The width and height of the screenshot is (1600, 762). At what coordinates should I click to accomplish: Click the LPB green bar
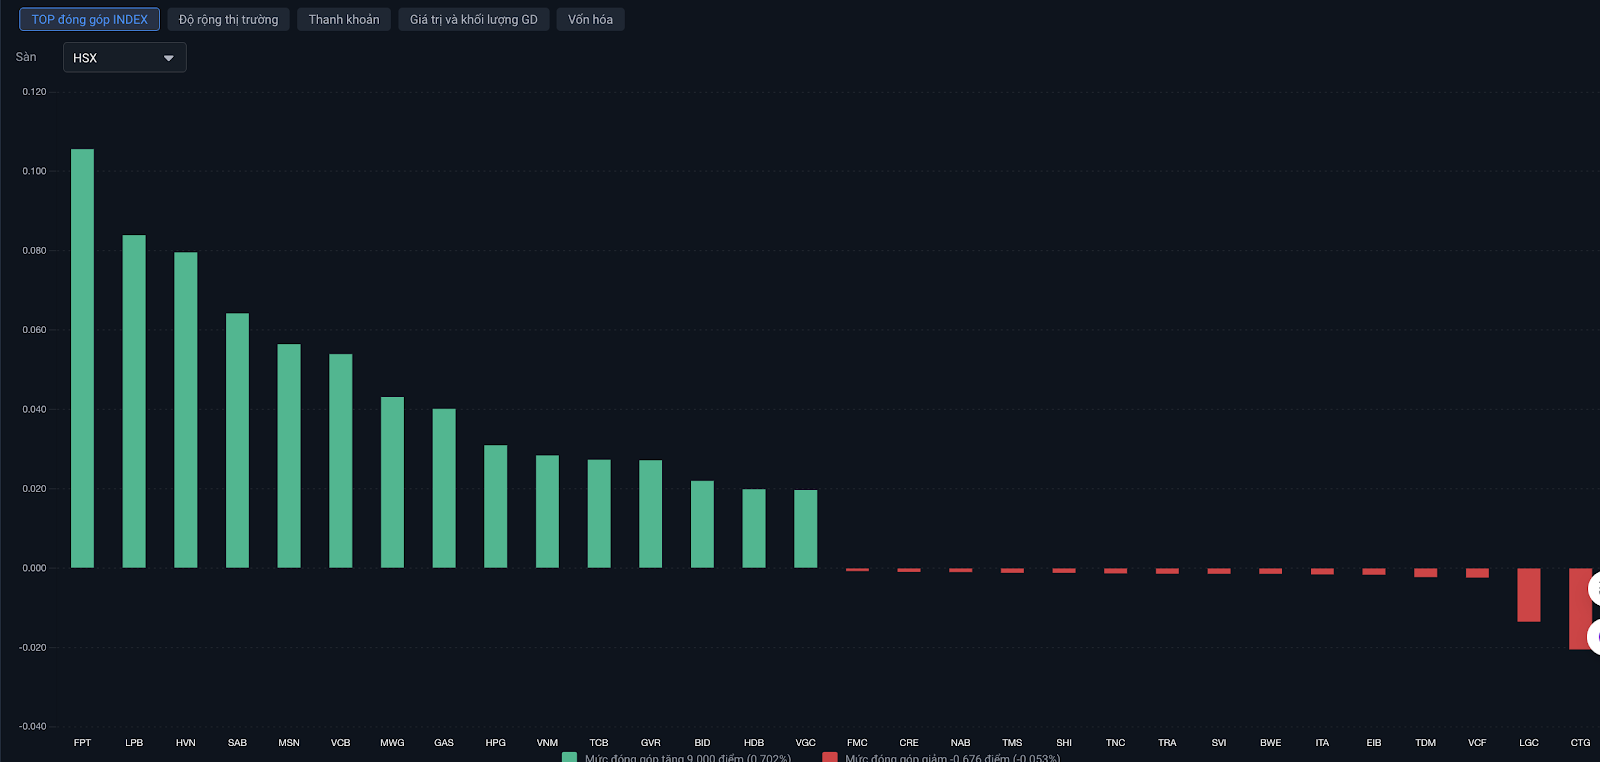point(134,401)
